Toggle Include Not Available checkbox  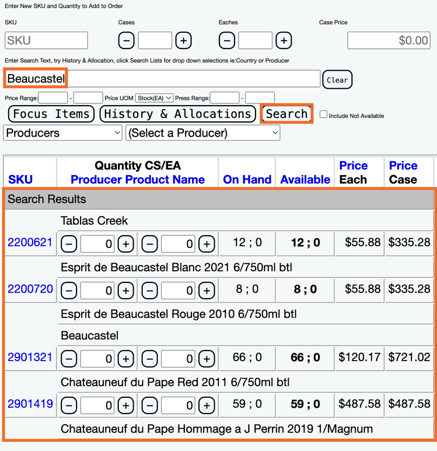323,114
